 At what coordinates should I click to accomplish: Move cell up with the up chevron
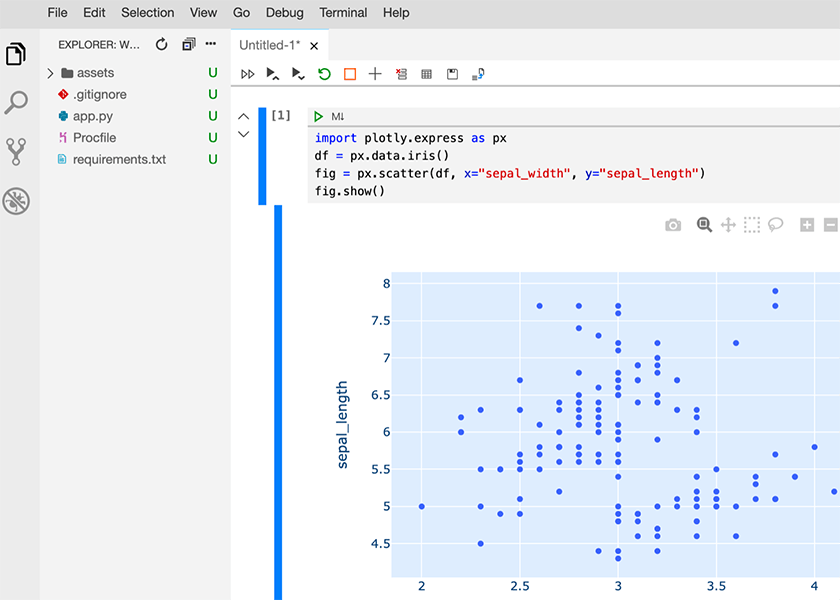tap(243, 116)
